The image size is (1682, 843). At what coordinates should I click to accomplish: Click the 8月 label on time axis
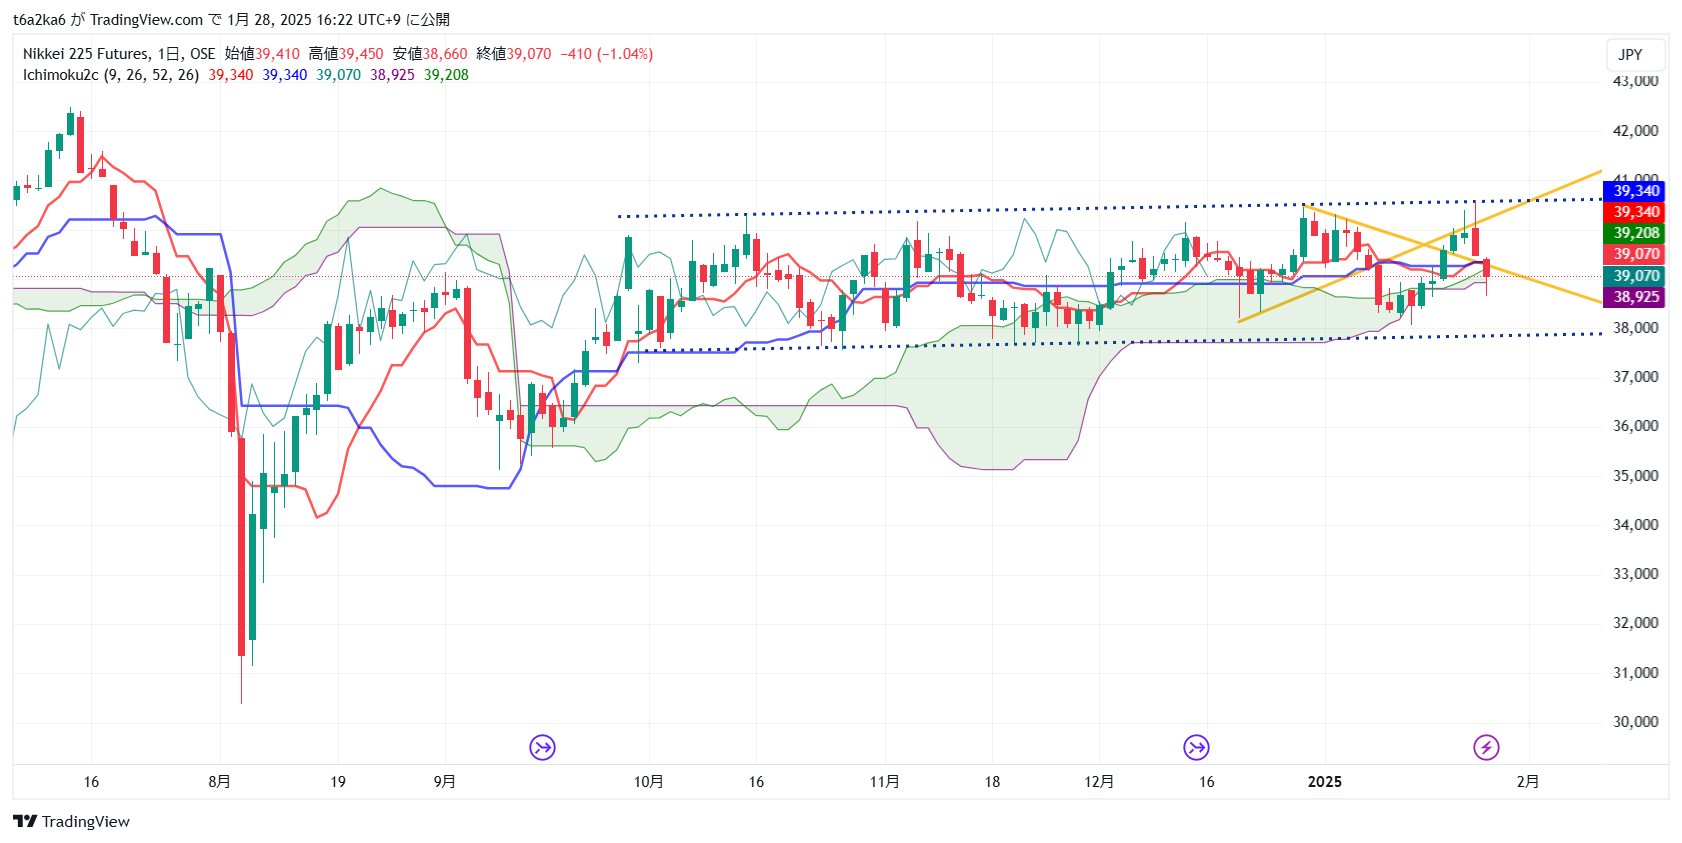point(219,782)
